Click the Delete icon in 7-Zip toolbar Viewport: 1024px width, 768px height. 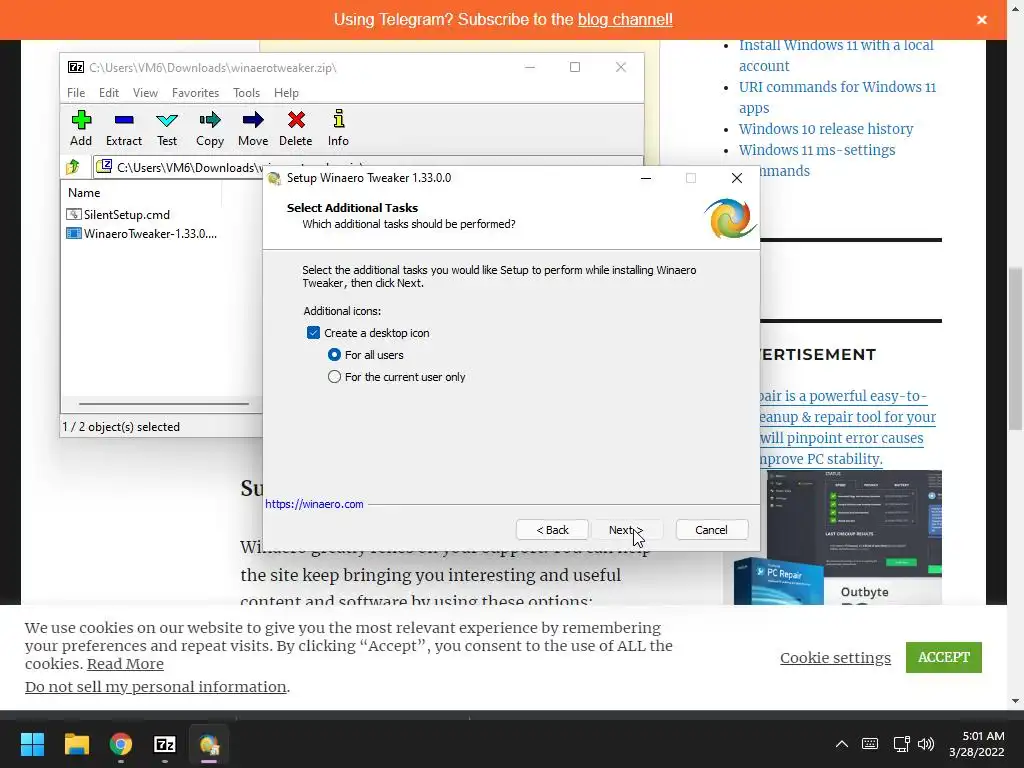(x=296, y=128)
